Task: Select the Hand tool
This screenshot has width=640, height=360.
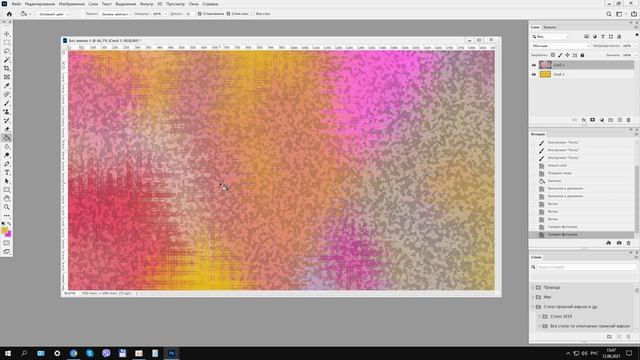Action: (7, 198)
